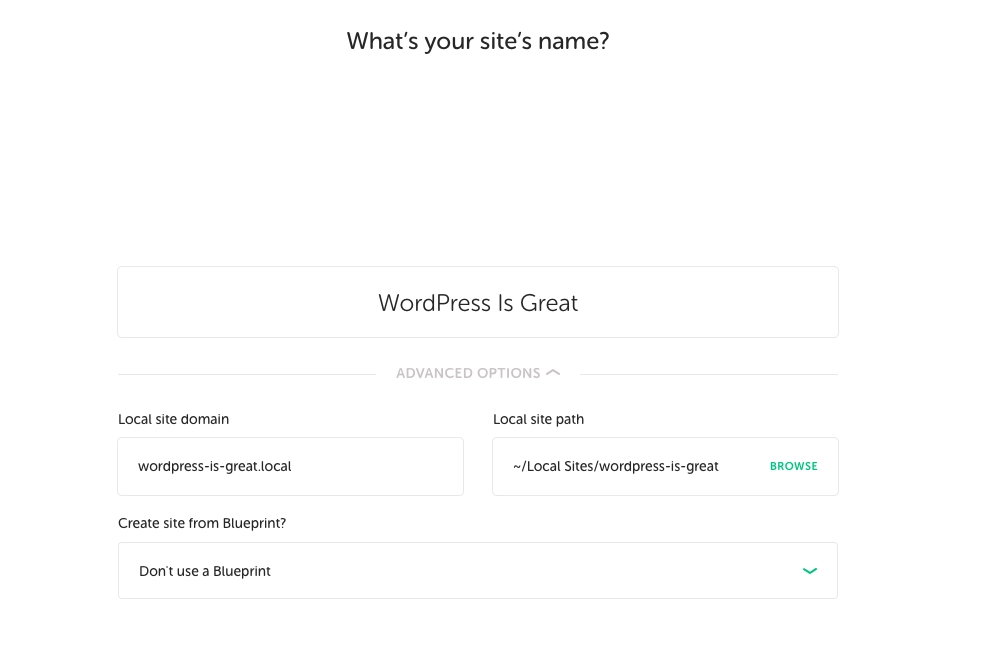The image size is (990, 655).
Task: Toggle the ADVANCED OPTIONS section label
Action: pos(468,373)
